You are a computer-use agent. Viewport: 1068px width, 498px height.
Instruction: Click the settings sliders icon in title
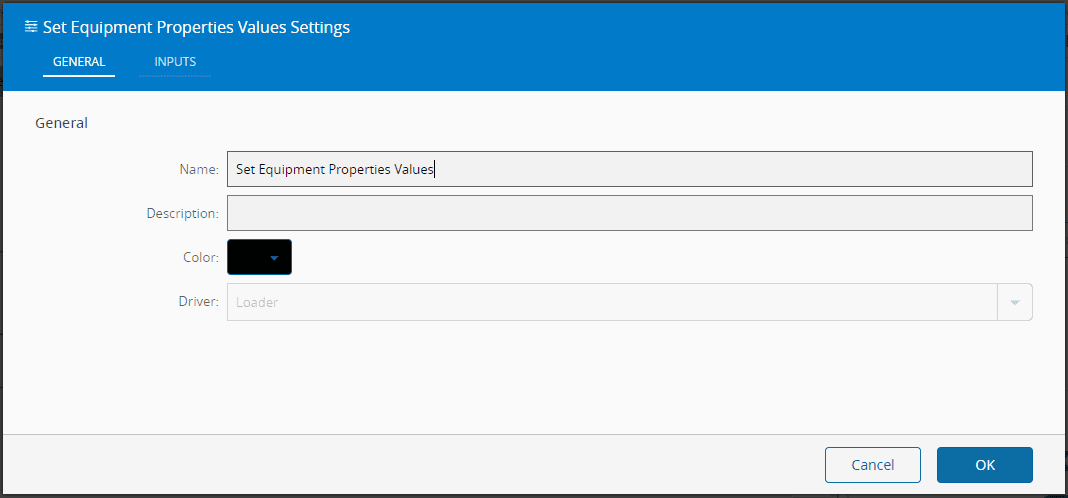point(32,27)
